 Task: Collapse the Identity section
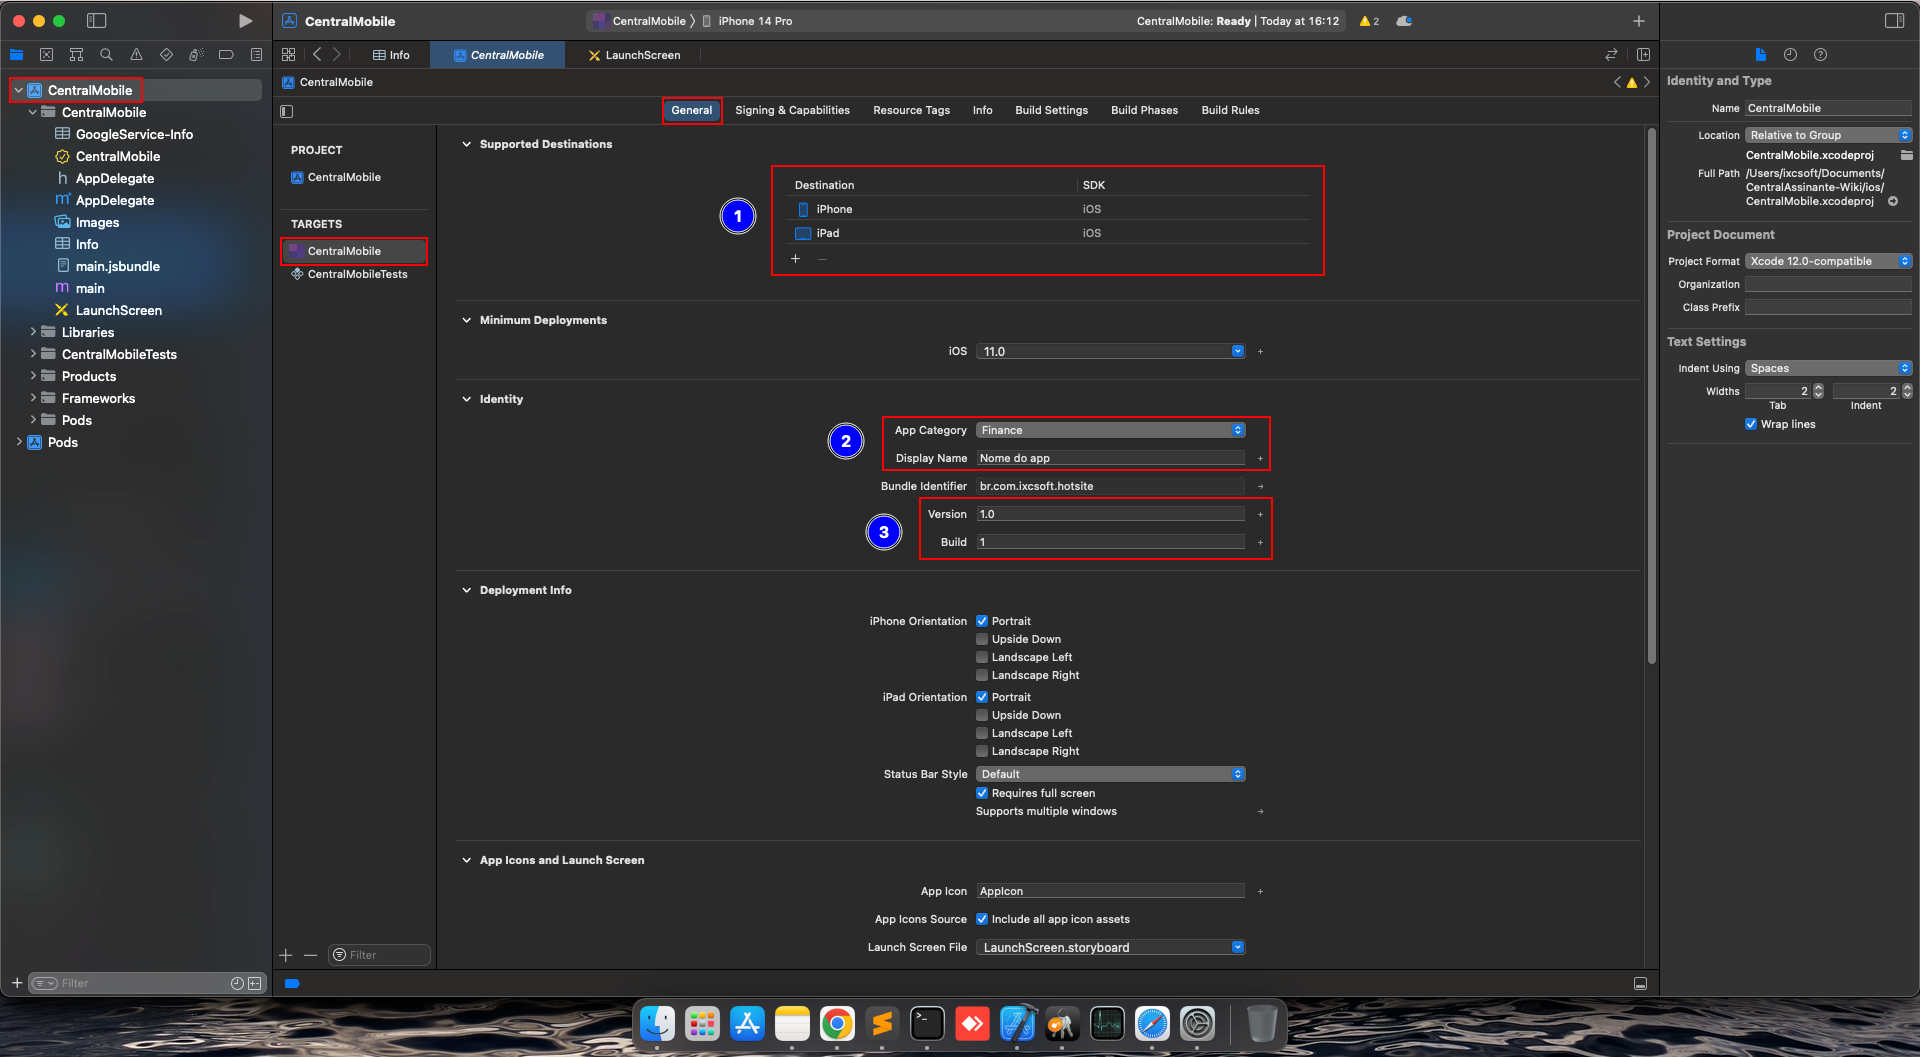point(466,399)
